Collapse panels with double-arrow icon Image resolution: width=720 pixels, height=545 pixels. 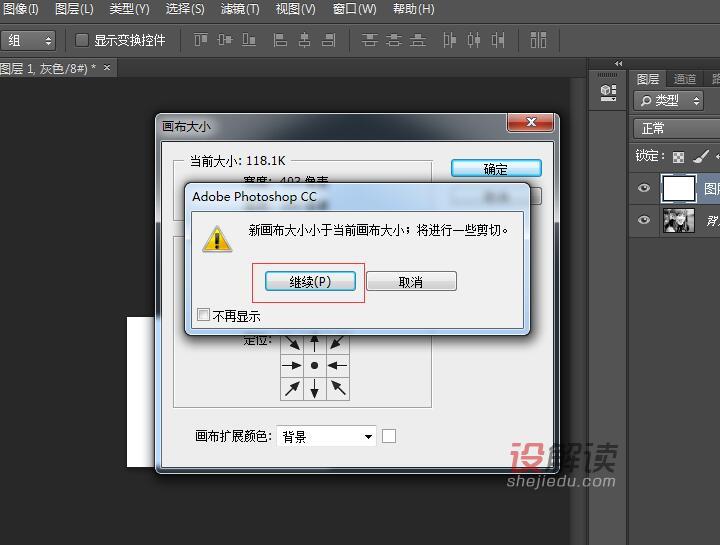[619, 63]
